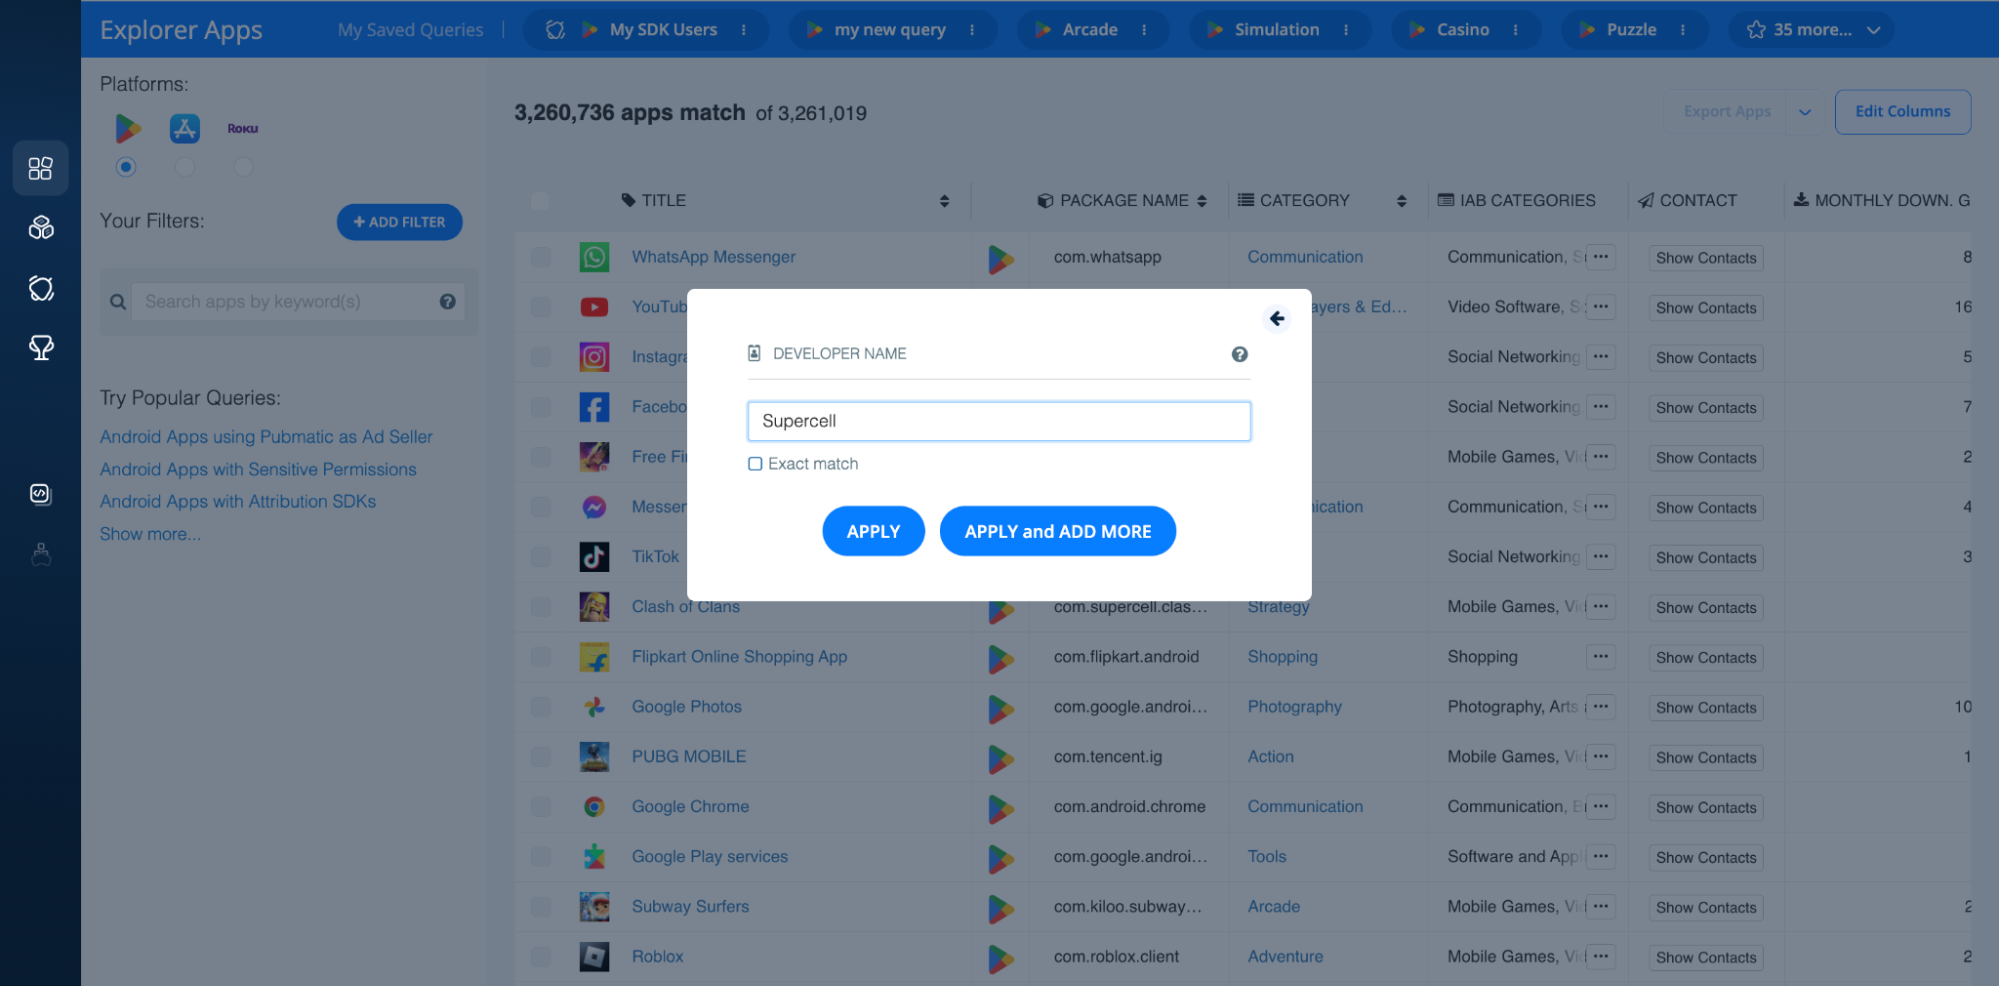The height and width of the screenshot is (986, 1999).
Task: Click the Roblox app icon
Action: pyautogui.click(x=594, y=956)
